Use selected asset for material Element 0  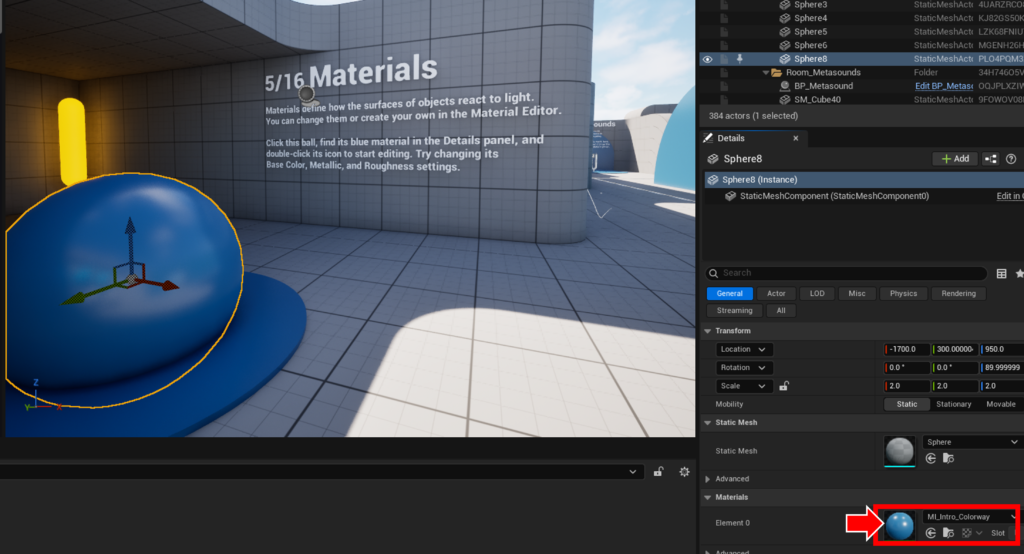pos(930,533)
